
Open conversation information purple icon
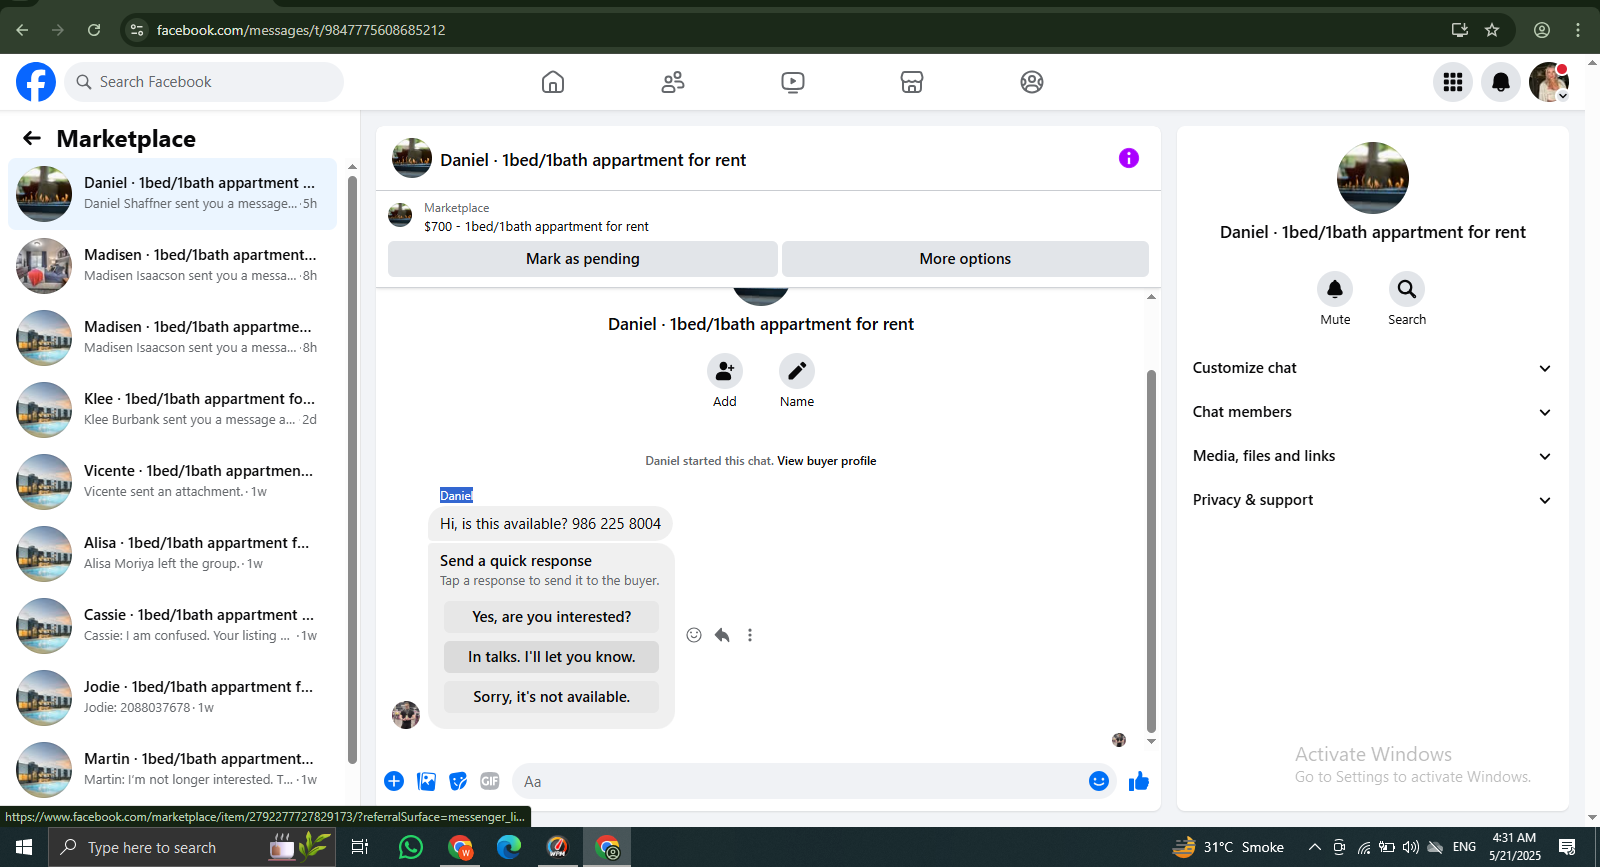[x=1129, y=158]
